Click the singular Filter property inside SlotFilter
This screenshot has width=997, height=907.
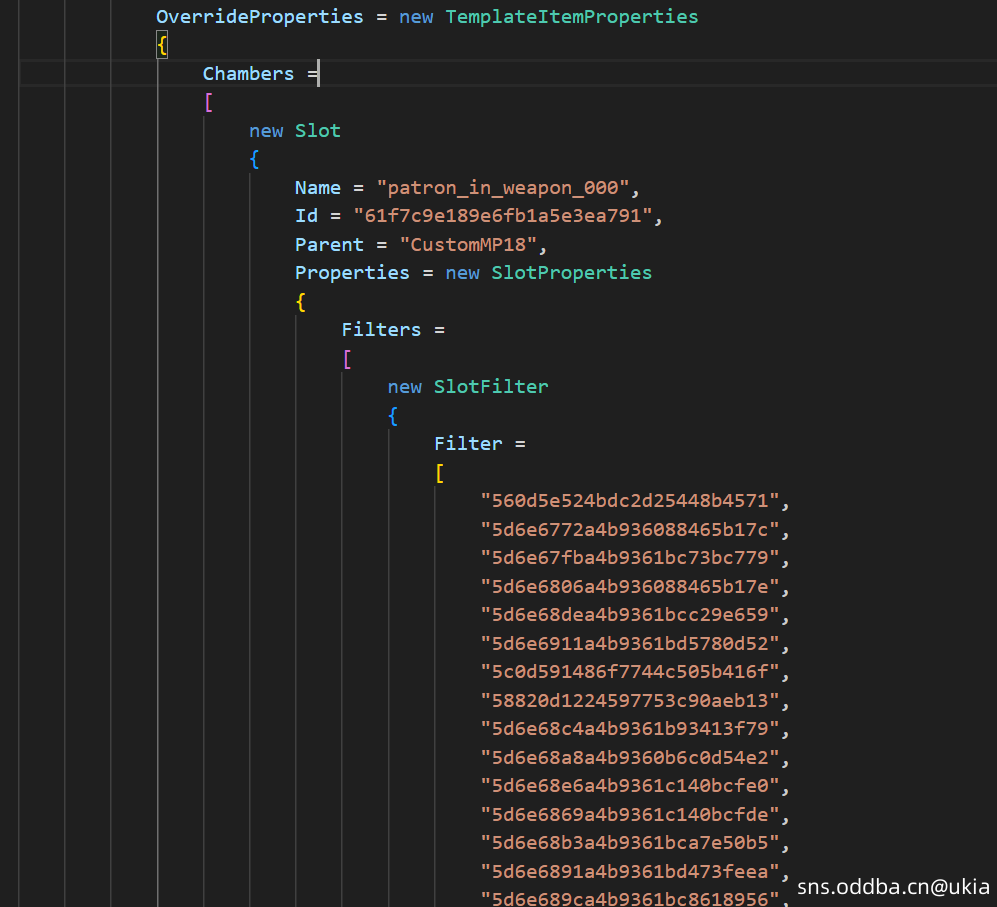coord(467,444)
